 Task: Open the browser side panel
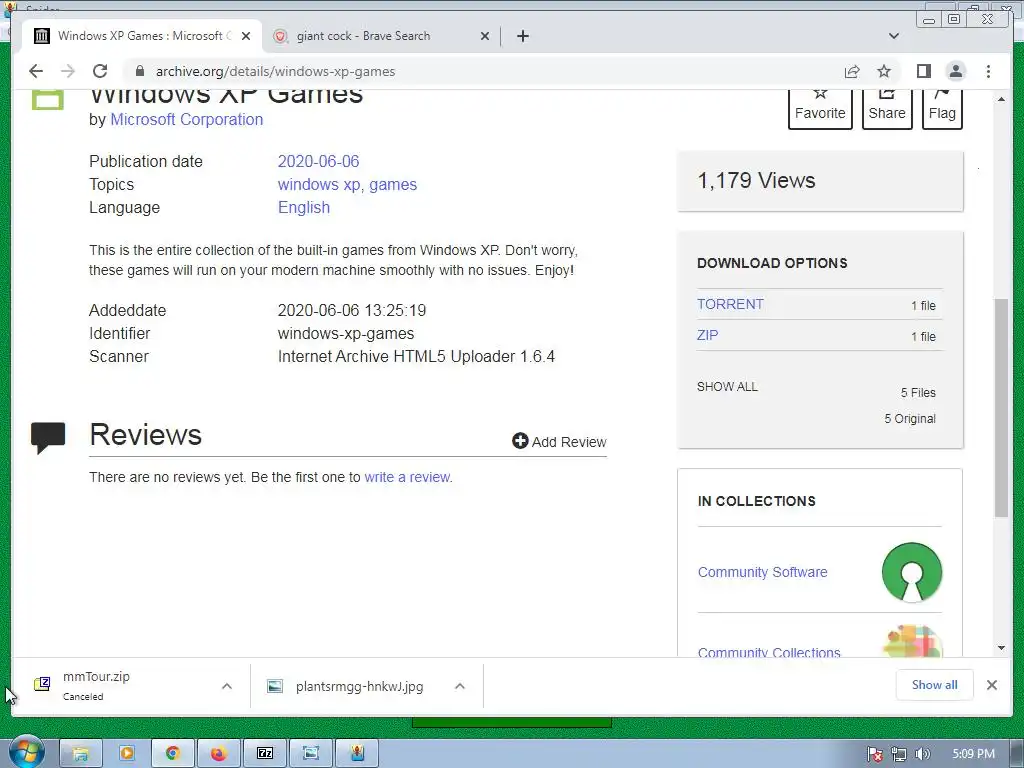click(x=923, y=71)
